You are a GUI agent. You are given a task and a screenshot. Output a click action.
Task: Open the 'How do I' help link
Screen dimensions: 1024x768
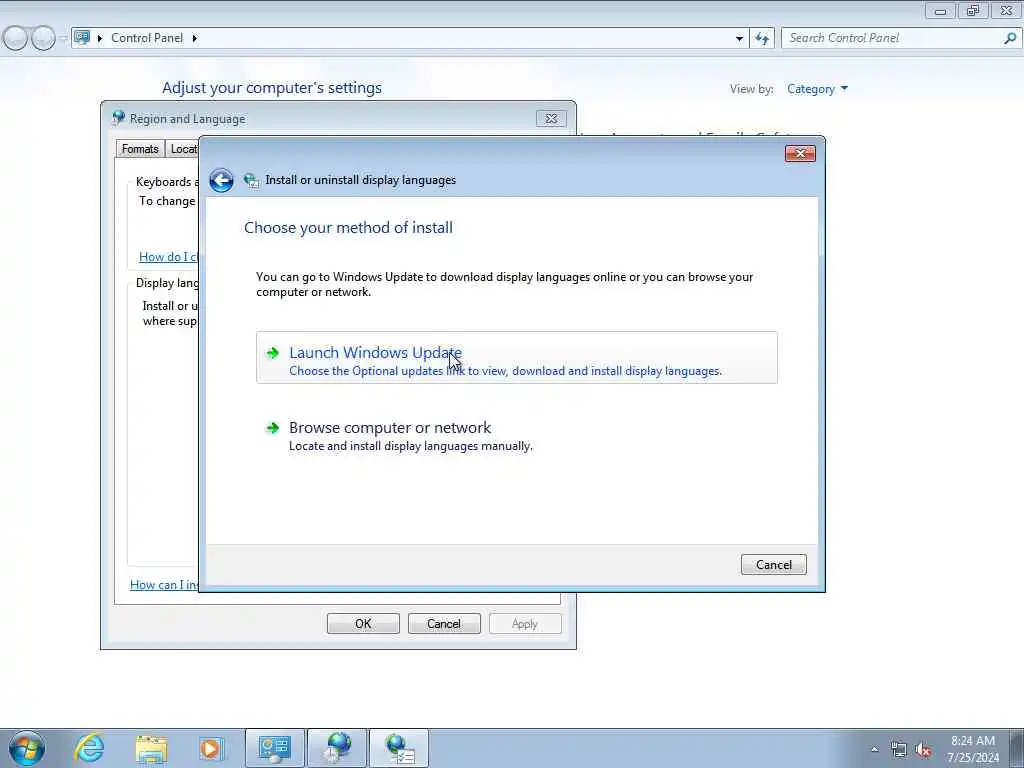(x=168, y=257)
